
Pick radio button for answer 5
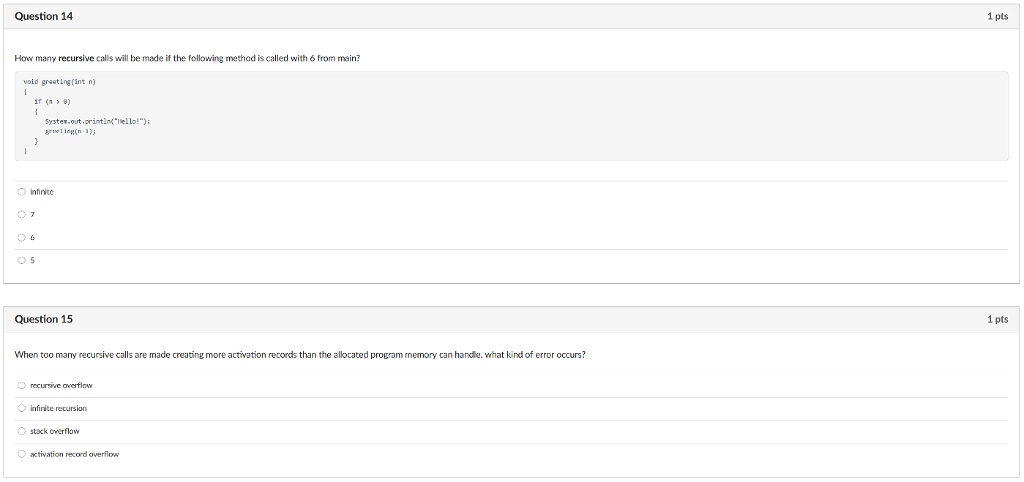pos(21,260)
